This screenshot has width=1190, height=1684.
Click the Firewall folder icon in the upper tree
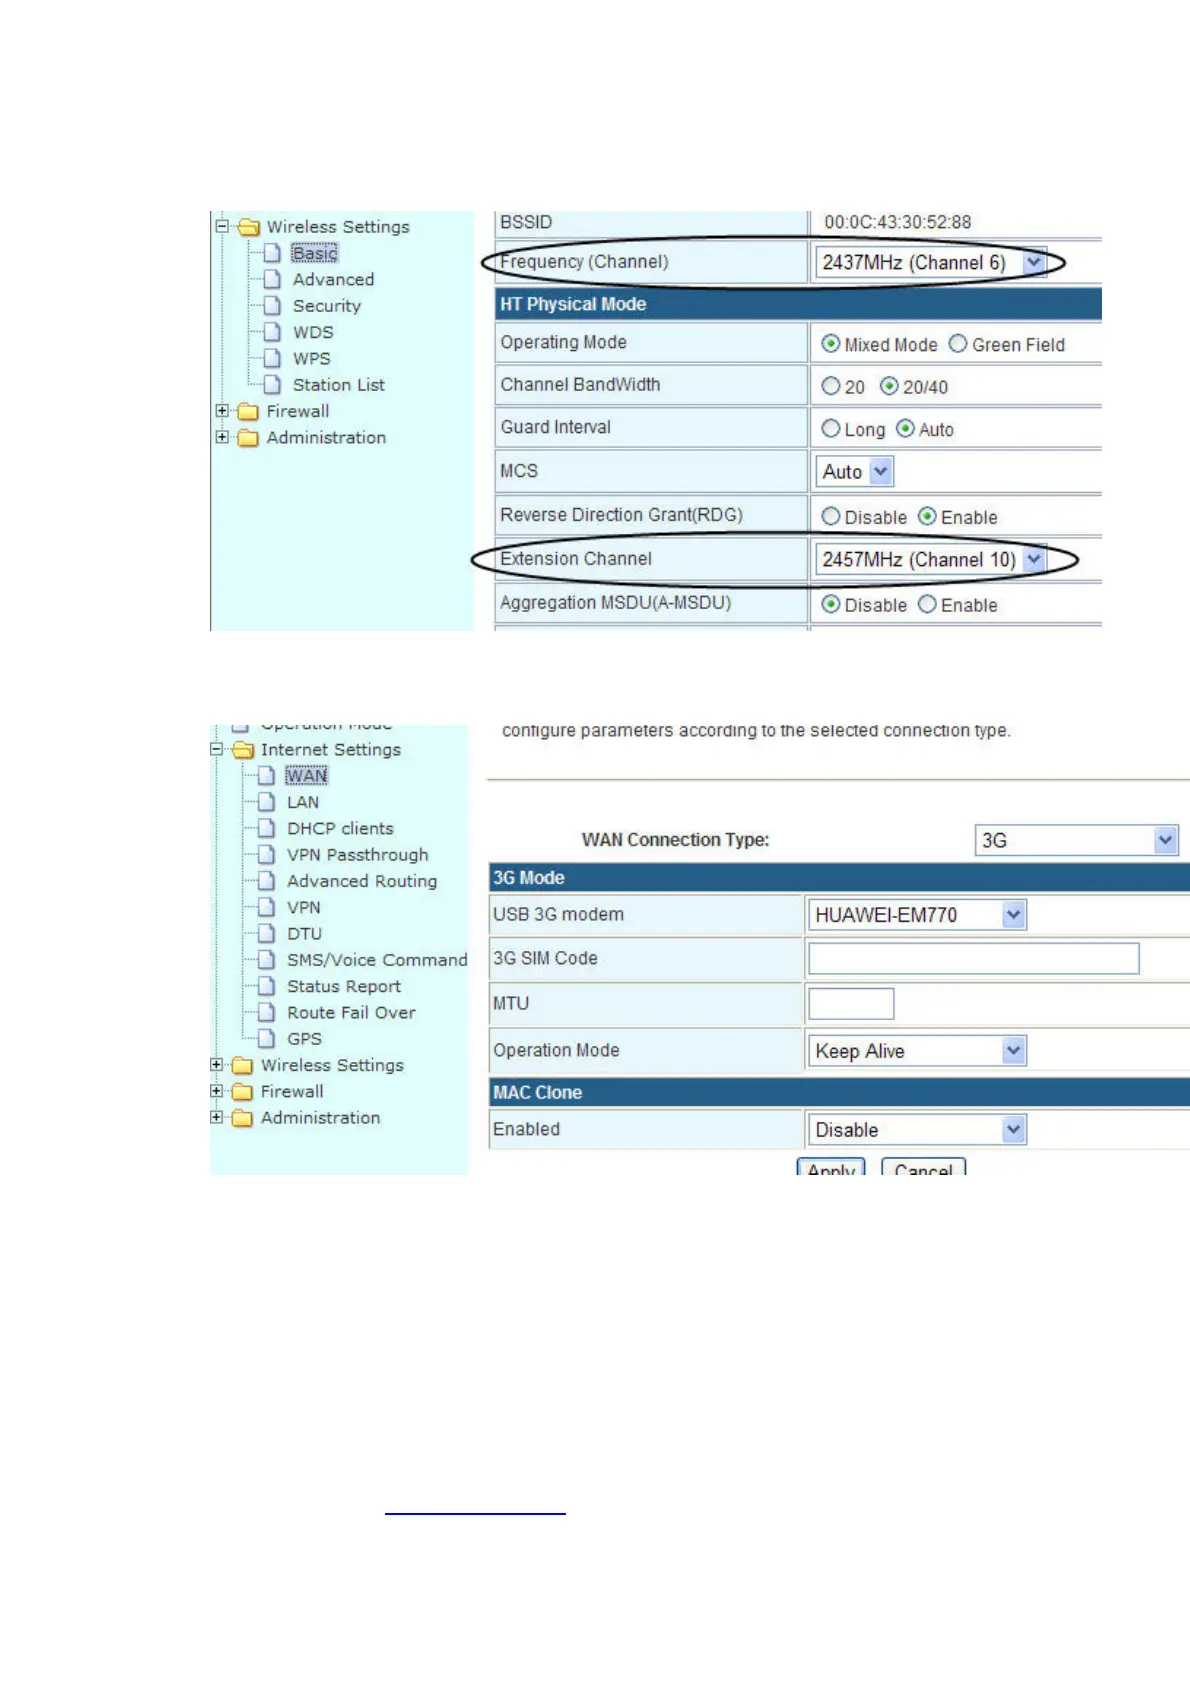248,412
